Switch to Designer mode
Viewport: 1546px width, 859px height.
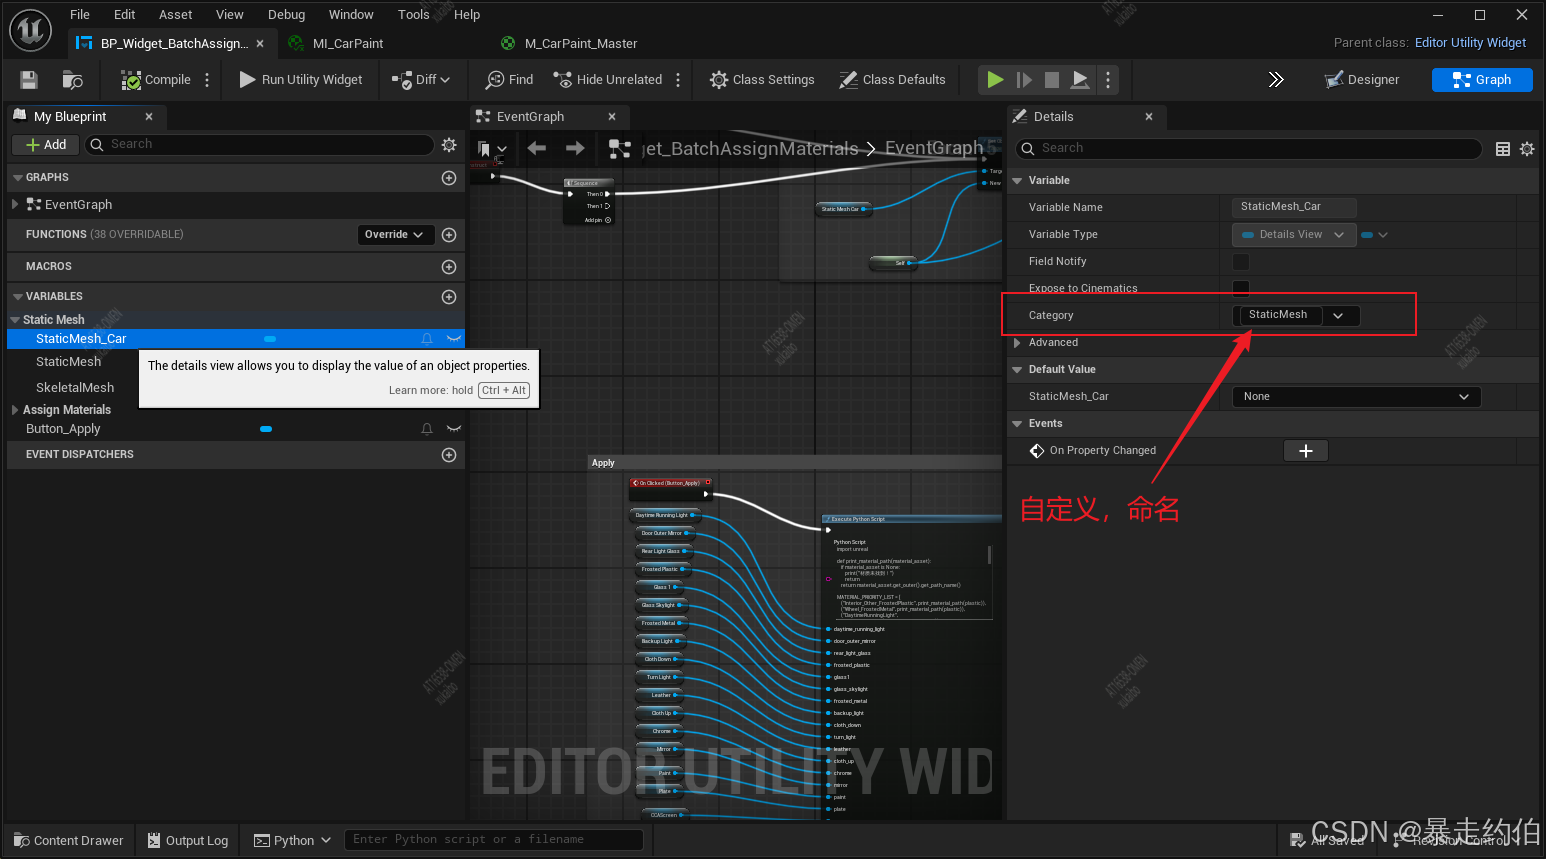coord(1362,80)
